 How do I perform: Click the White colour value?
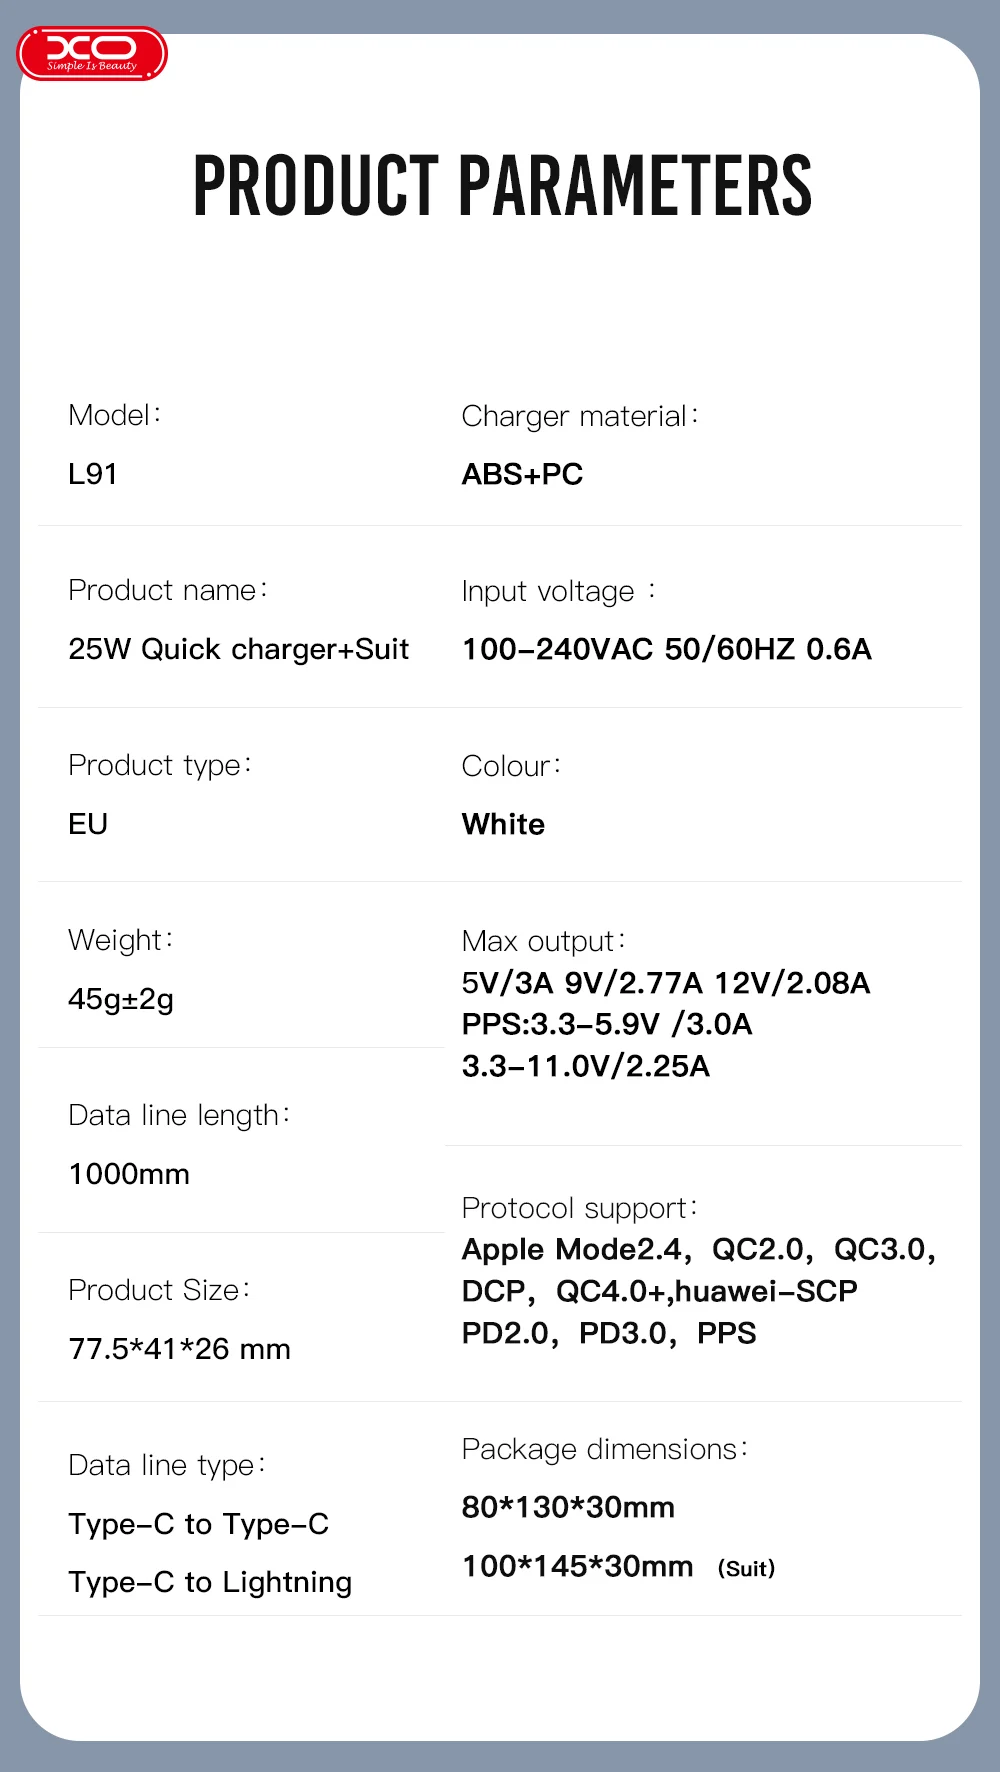503,824
